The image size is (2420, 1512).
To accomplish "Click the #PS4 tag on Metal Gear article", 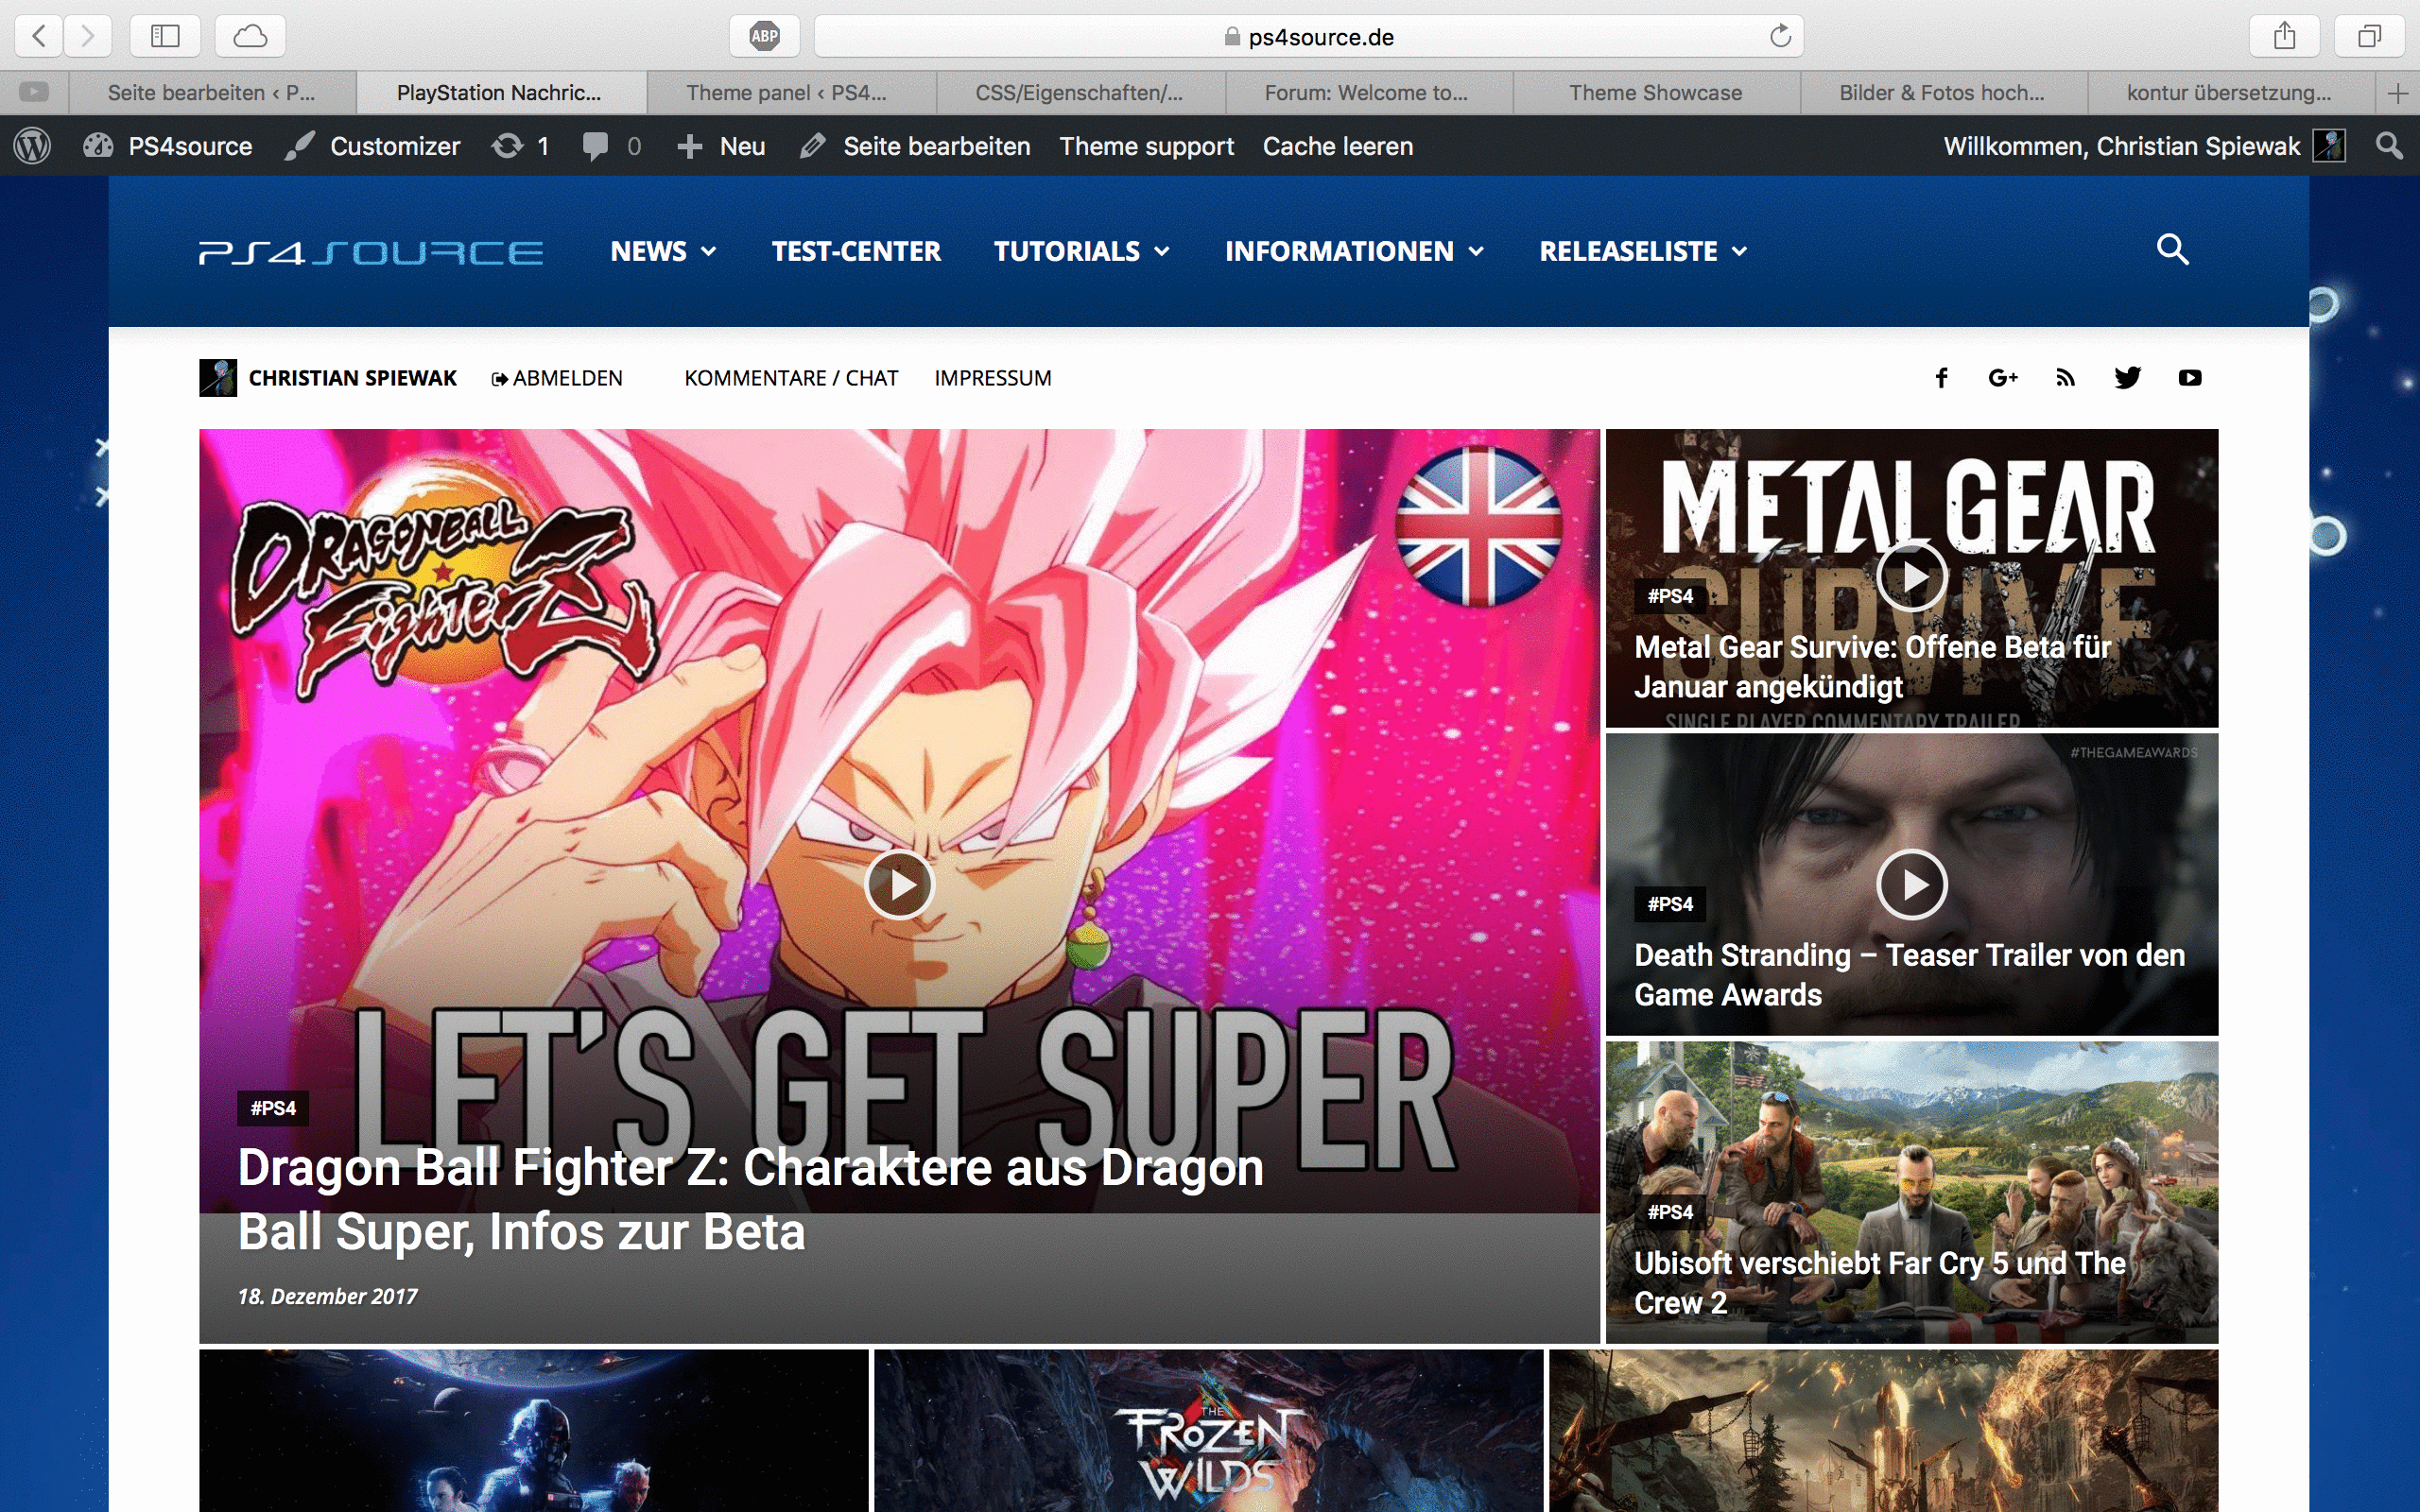I will click(1670, 596).
